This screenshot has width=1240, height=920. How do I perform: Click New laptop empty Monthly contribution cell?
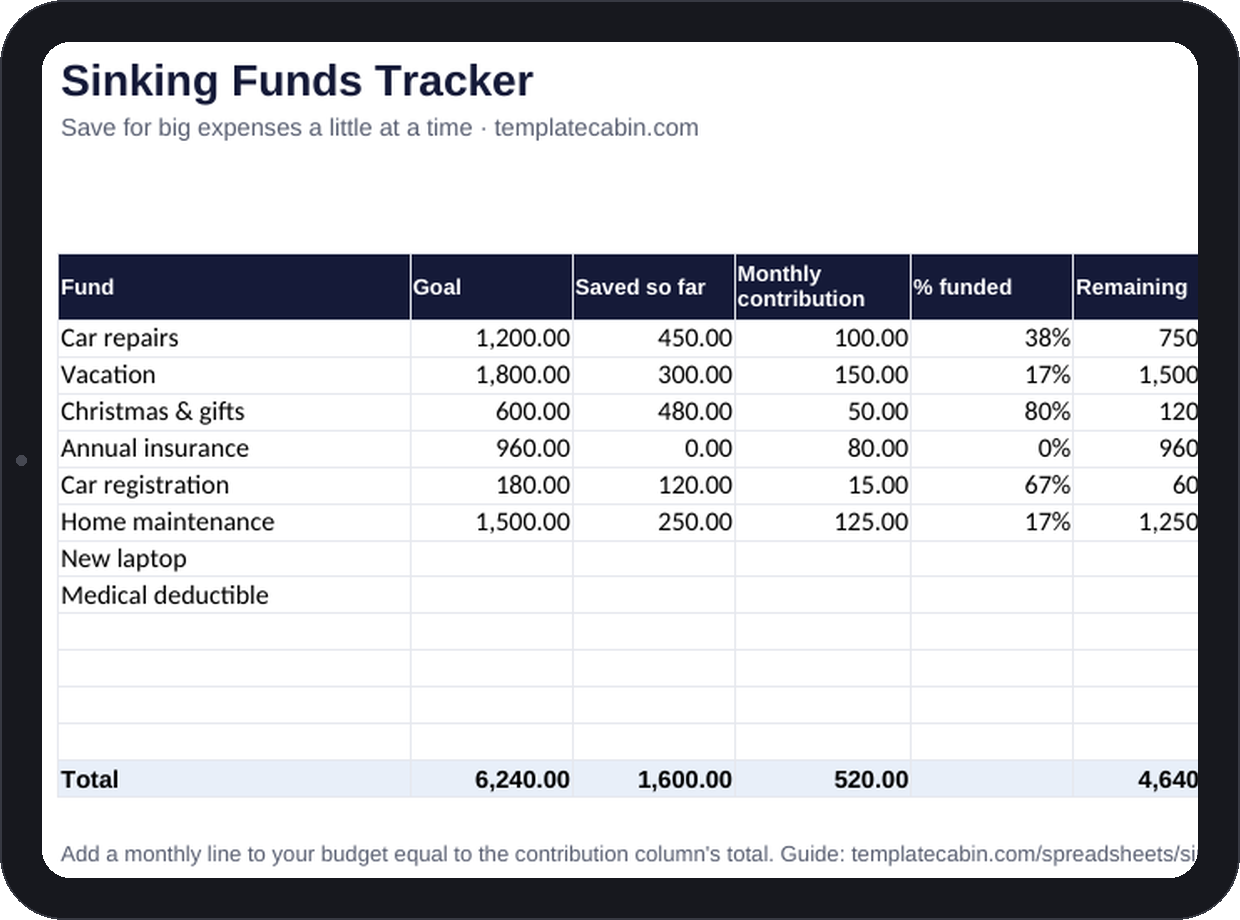(823, 559)
